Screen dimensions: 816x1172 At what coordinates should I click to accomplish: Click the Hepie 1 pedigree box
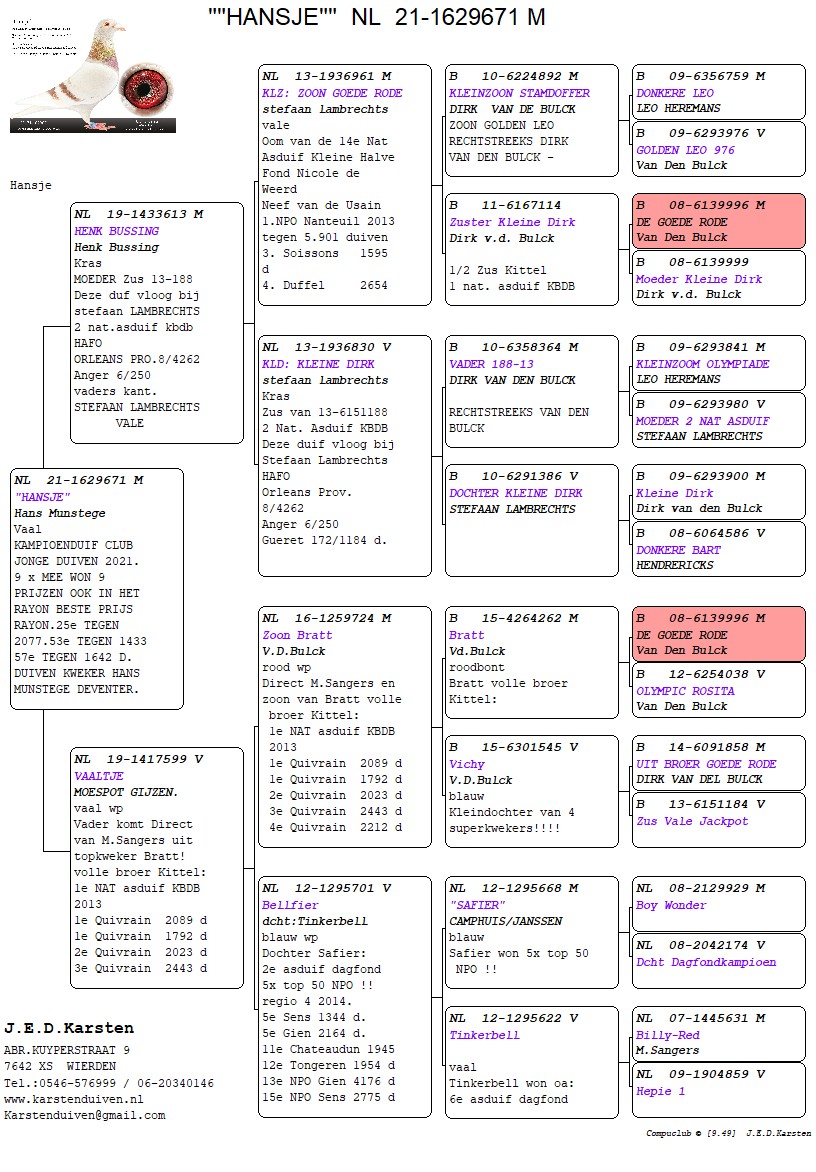(718, 1090)
